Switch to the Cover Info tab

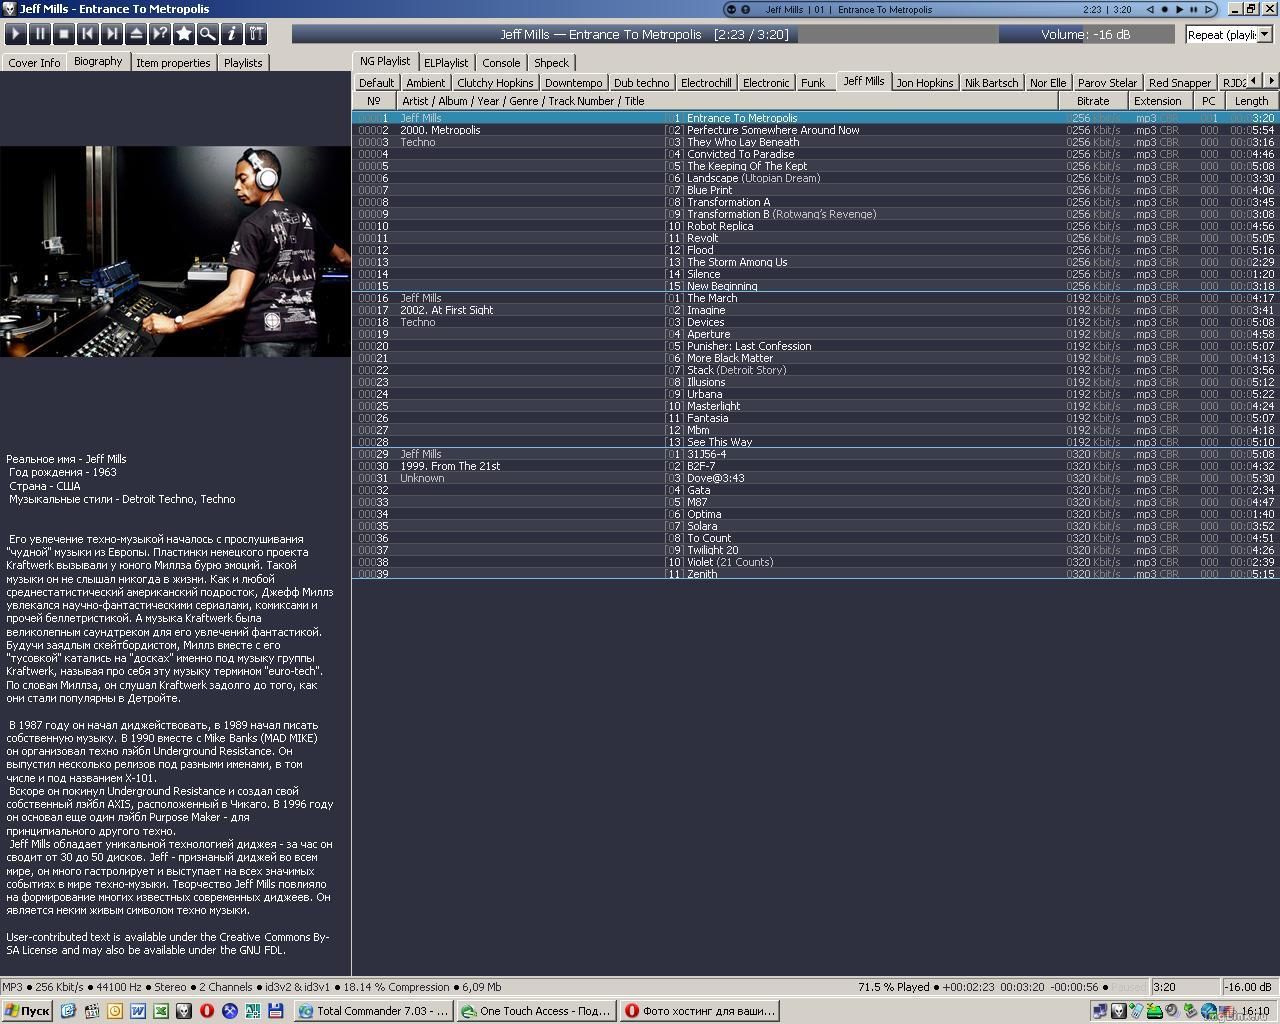pyautogui.click(x=34, y=62)
